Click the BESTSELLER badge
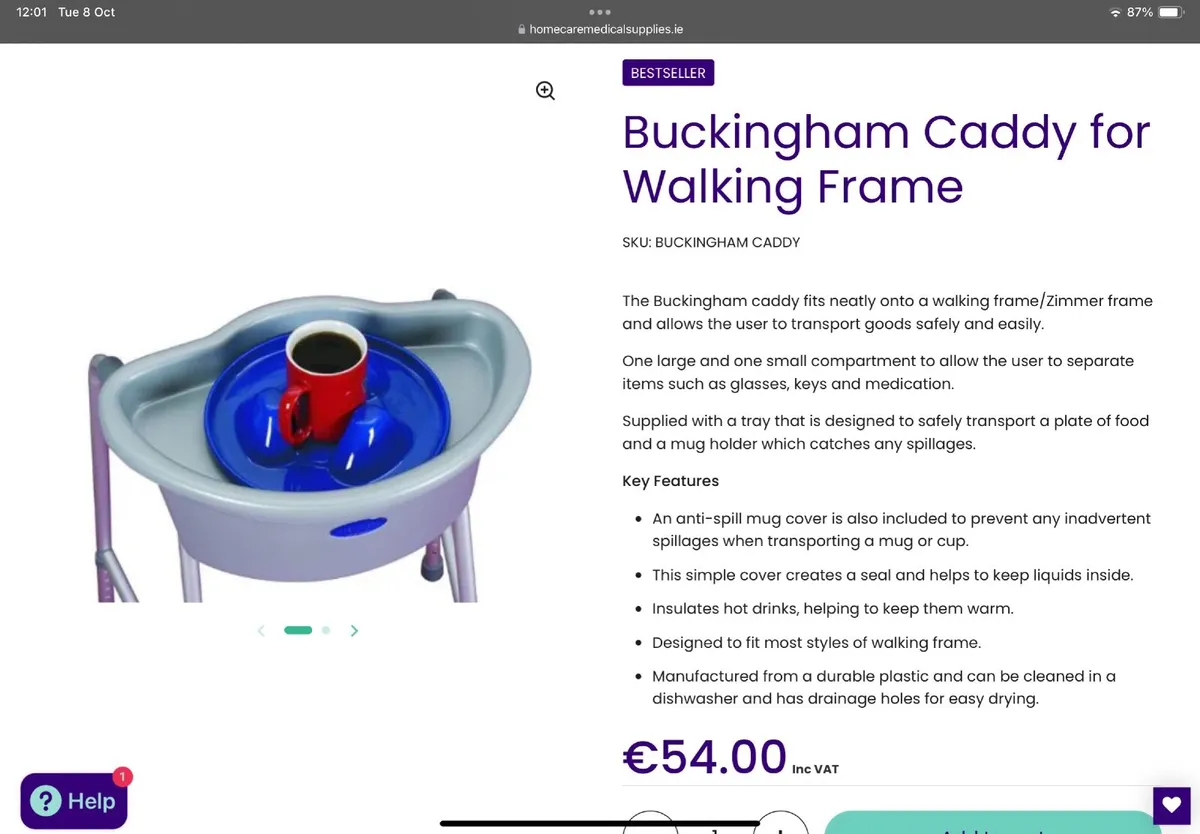This screenshot has width=1200, height=834. (x=668, y=73)
